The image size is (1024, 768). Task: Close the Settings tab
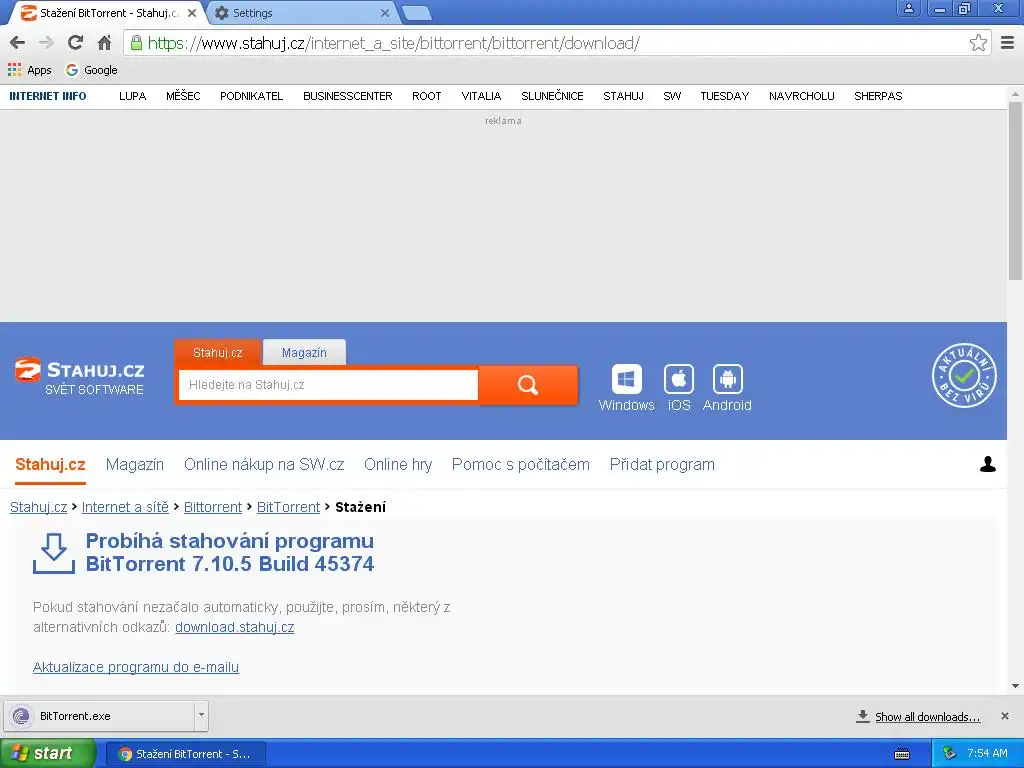point(385,13)
